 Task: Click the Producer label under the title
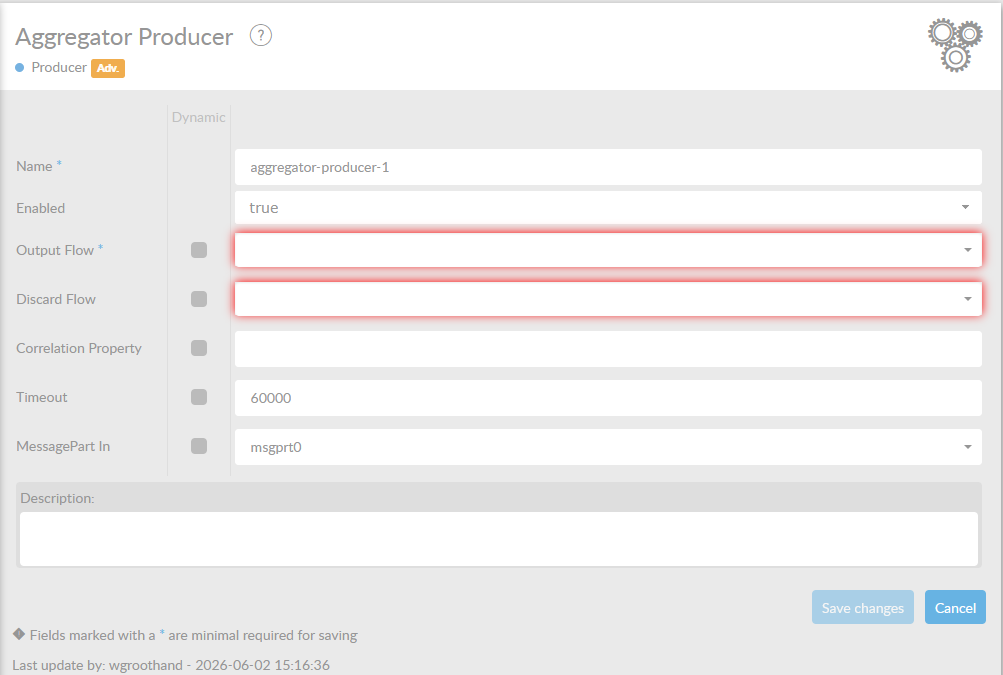tap(59, 67)
